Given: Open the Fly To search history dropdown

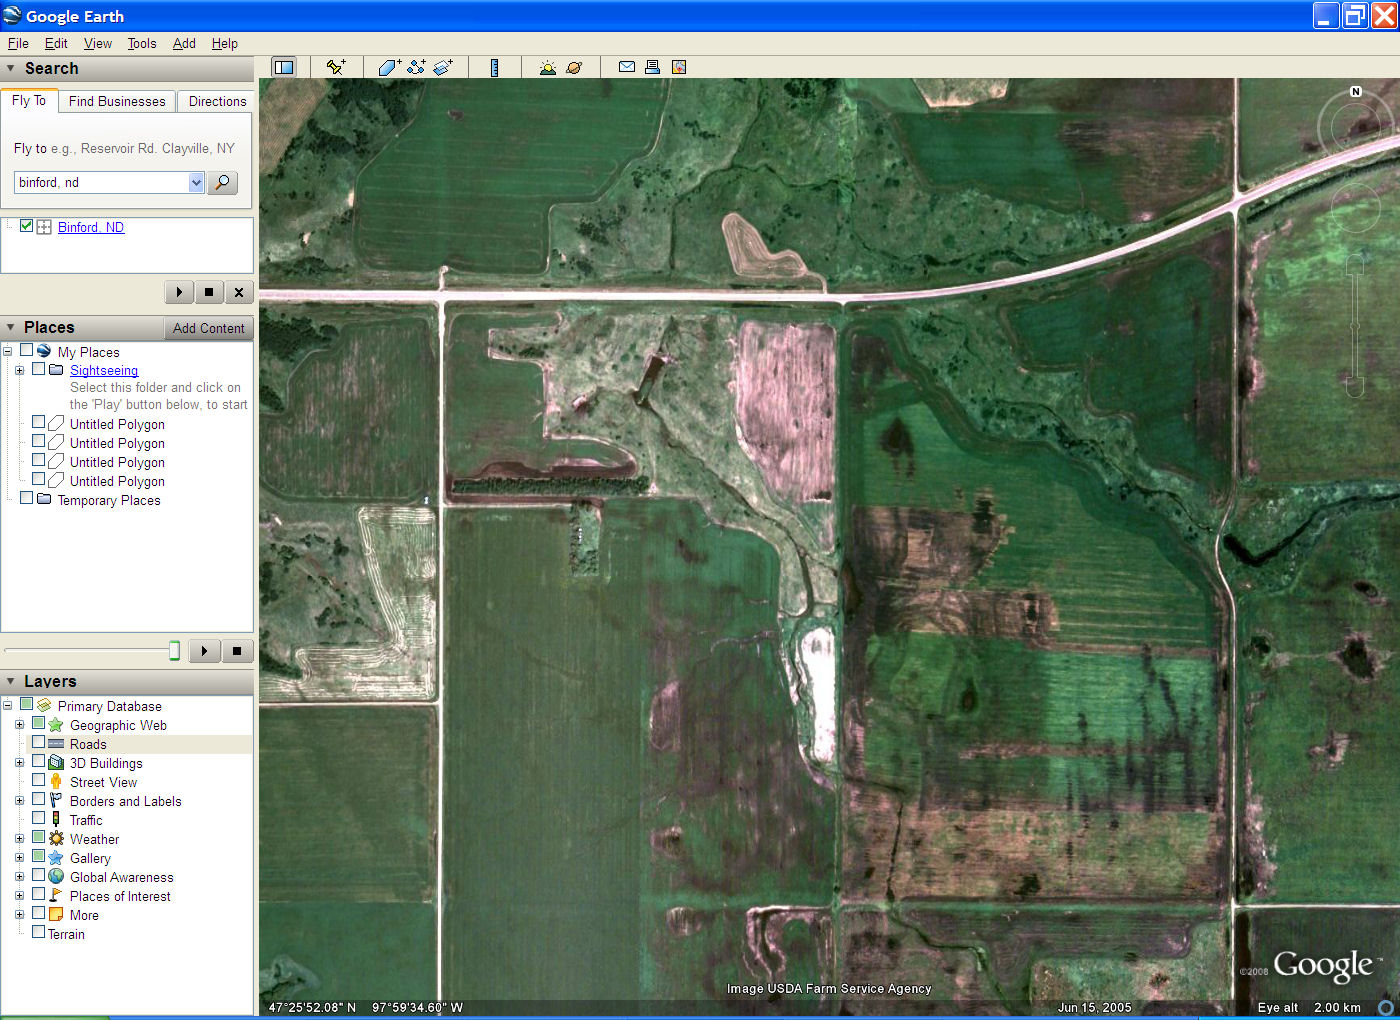Looking at the screenshot, I should coord(196,182).
